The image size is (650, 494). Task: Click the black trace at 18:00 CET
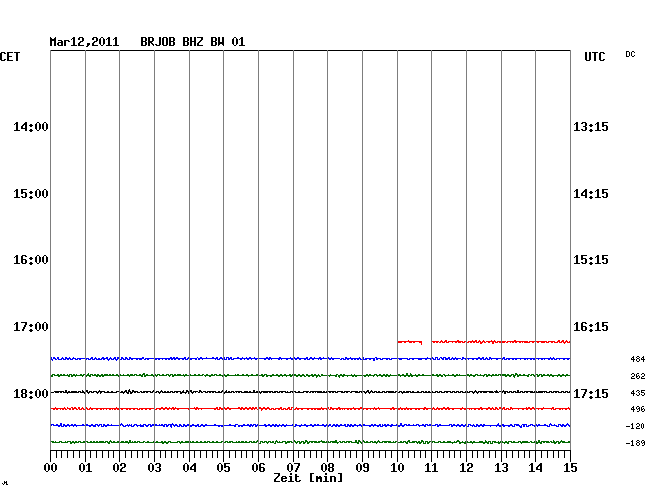tap(310, 392)
